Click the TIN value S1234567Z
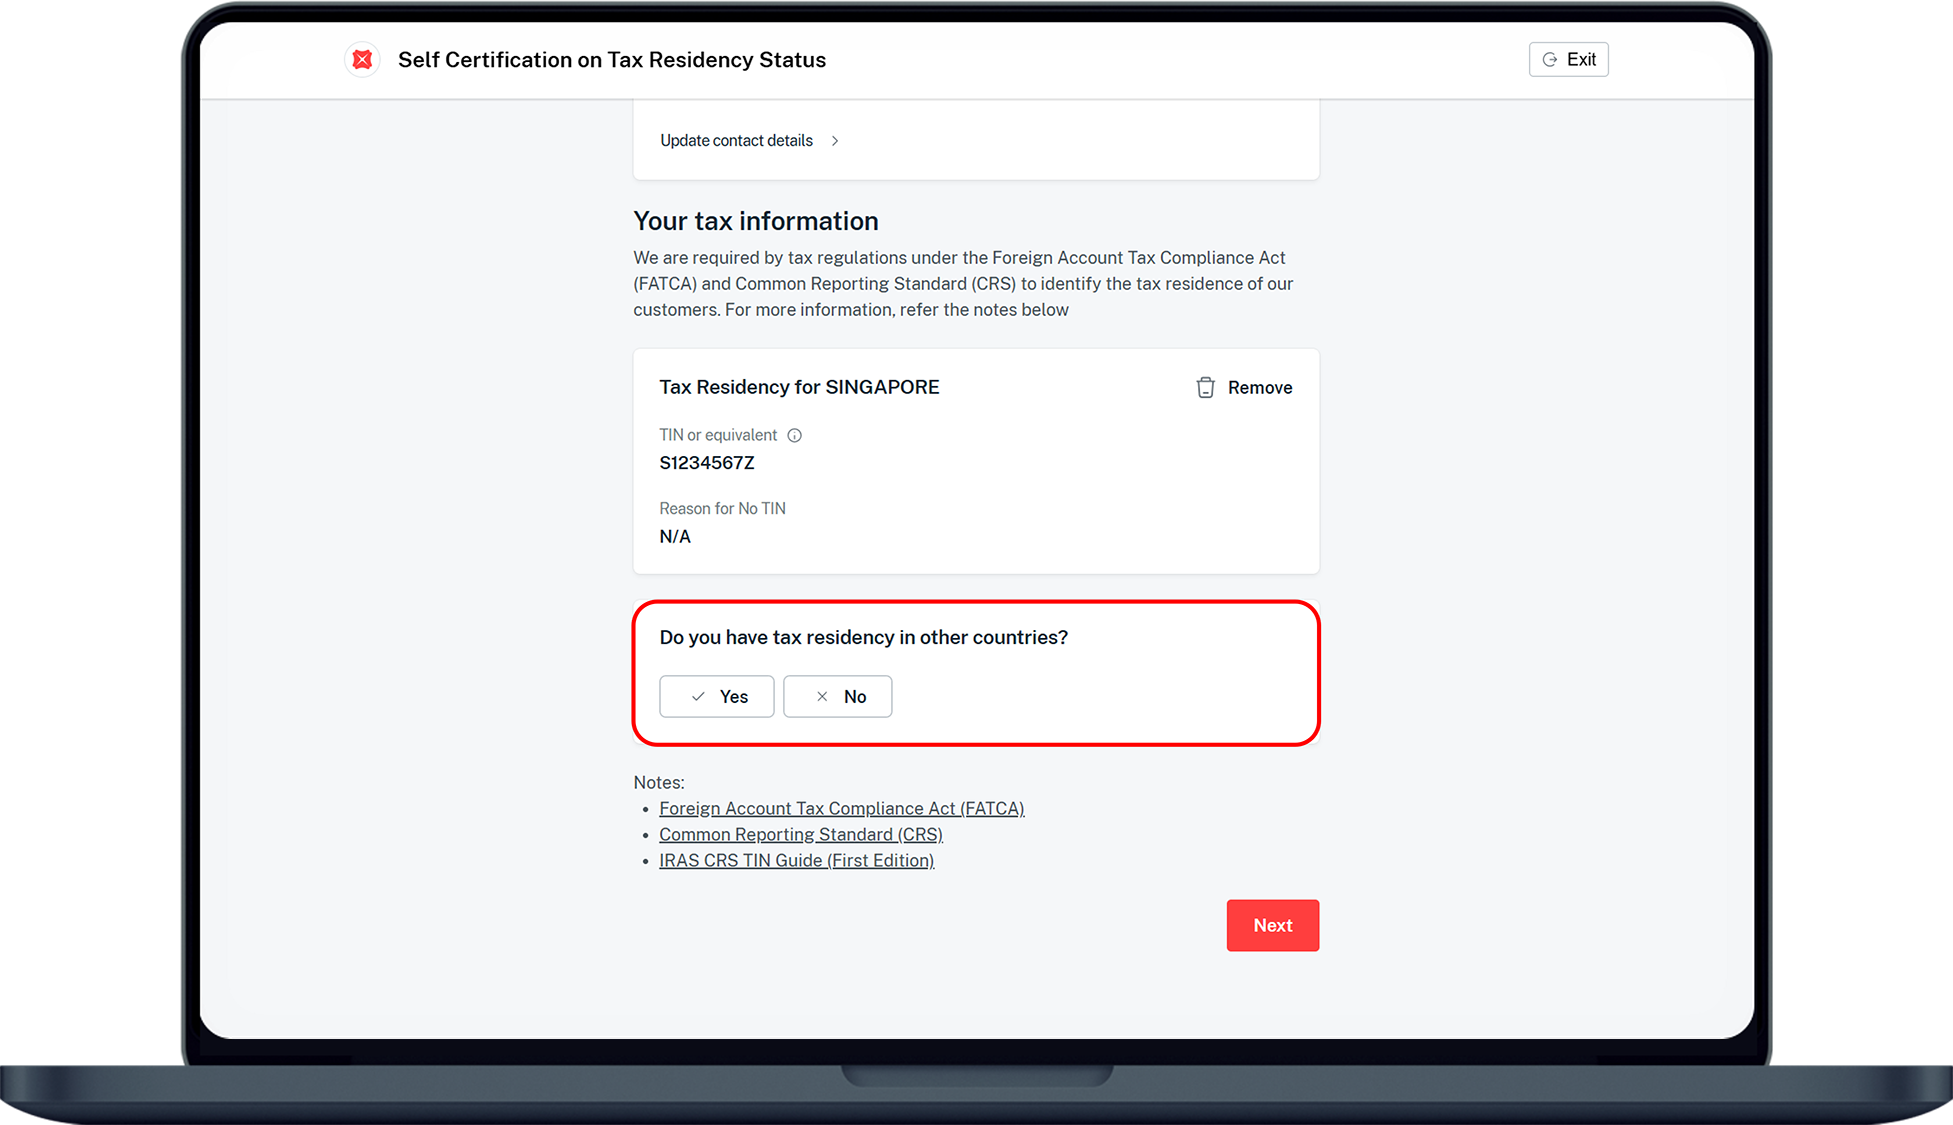1953x1125 pixels. click(x=707, y=463)
